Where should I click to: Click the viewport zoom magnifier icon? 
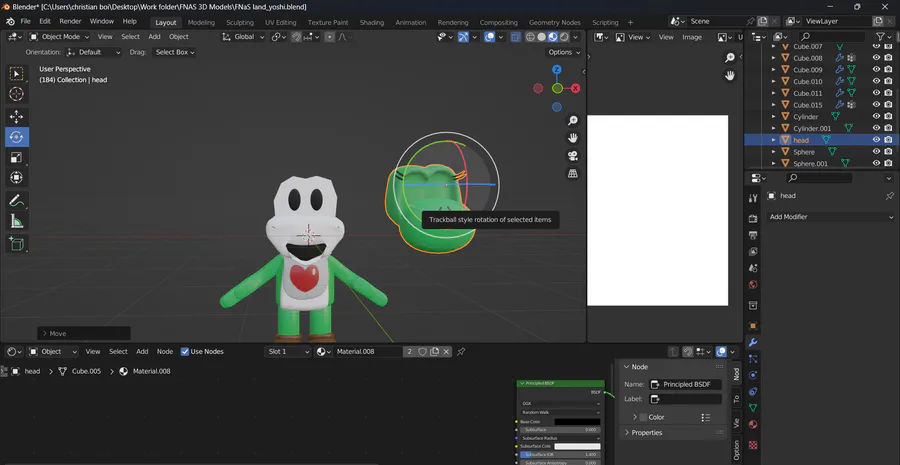(x=572, y=121)
